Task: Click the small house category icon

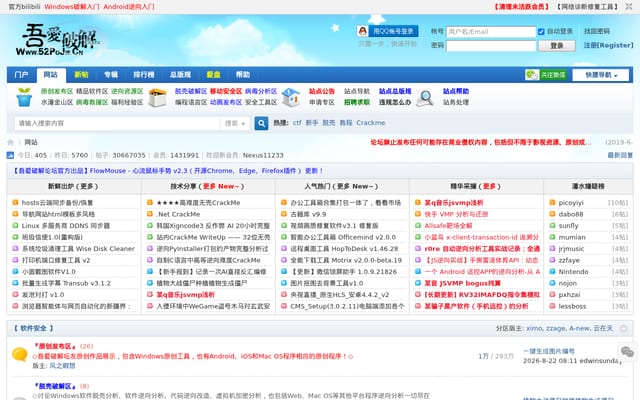Action: [x=291, y=97]
